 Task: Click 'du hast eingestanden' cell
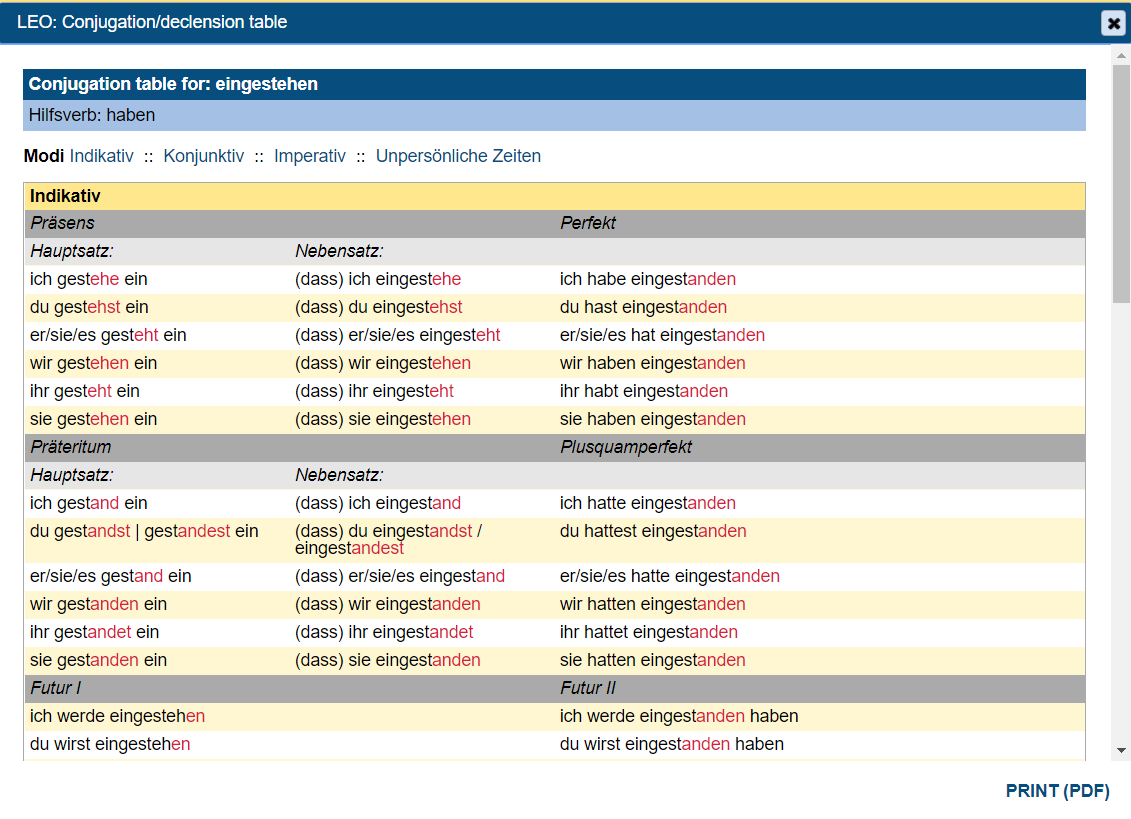tap(643, 307)
